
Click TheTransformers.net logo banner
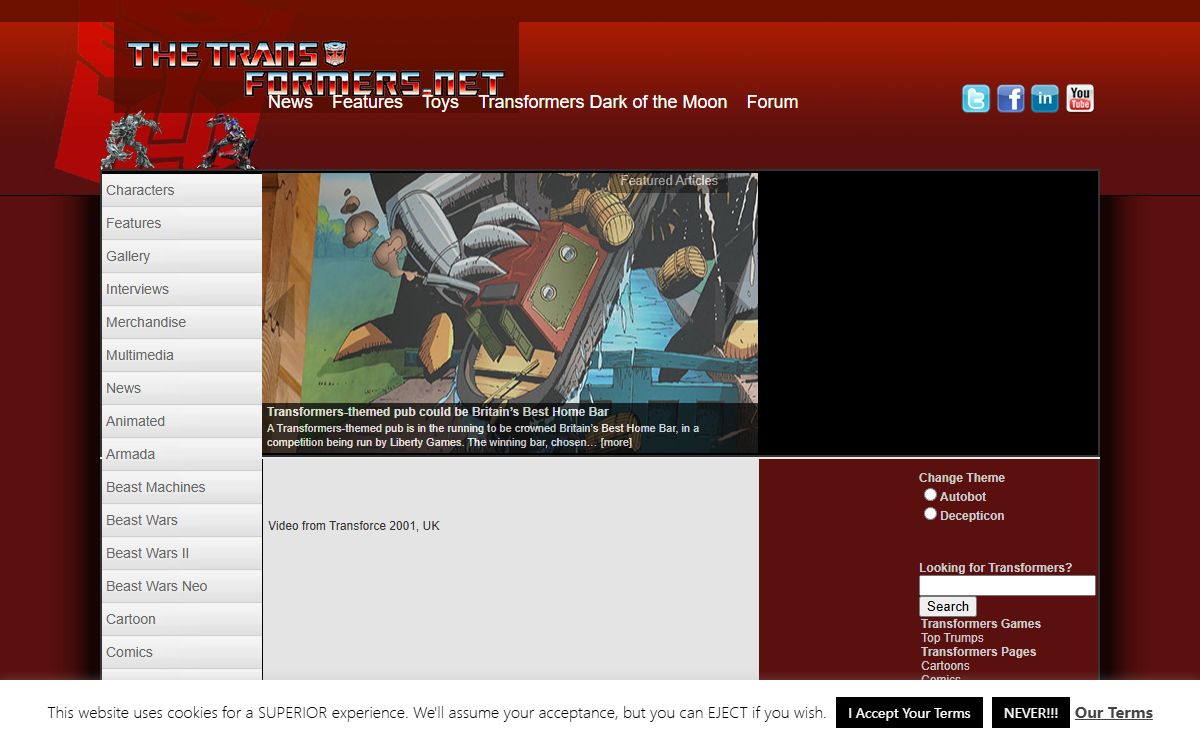click(316, 68)
